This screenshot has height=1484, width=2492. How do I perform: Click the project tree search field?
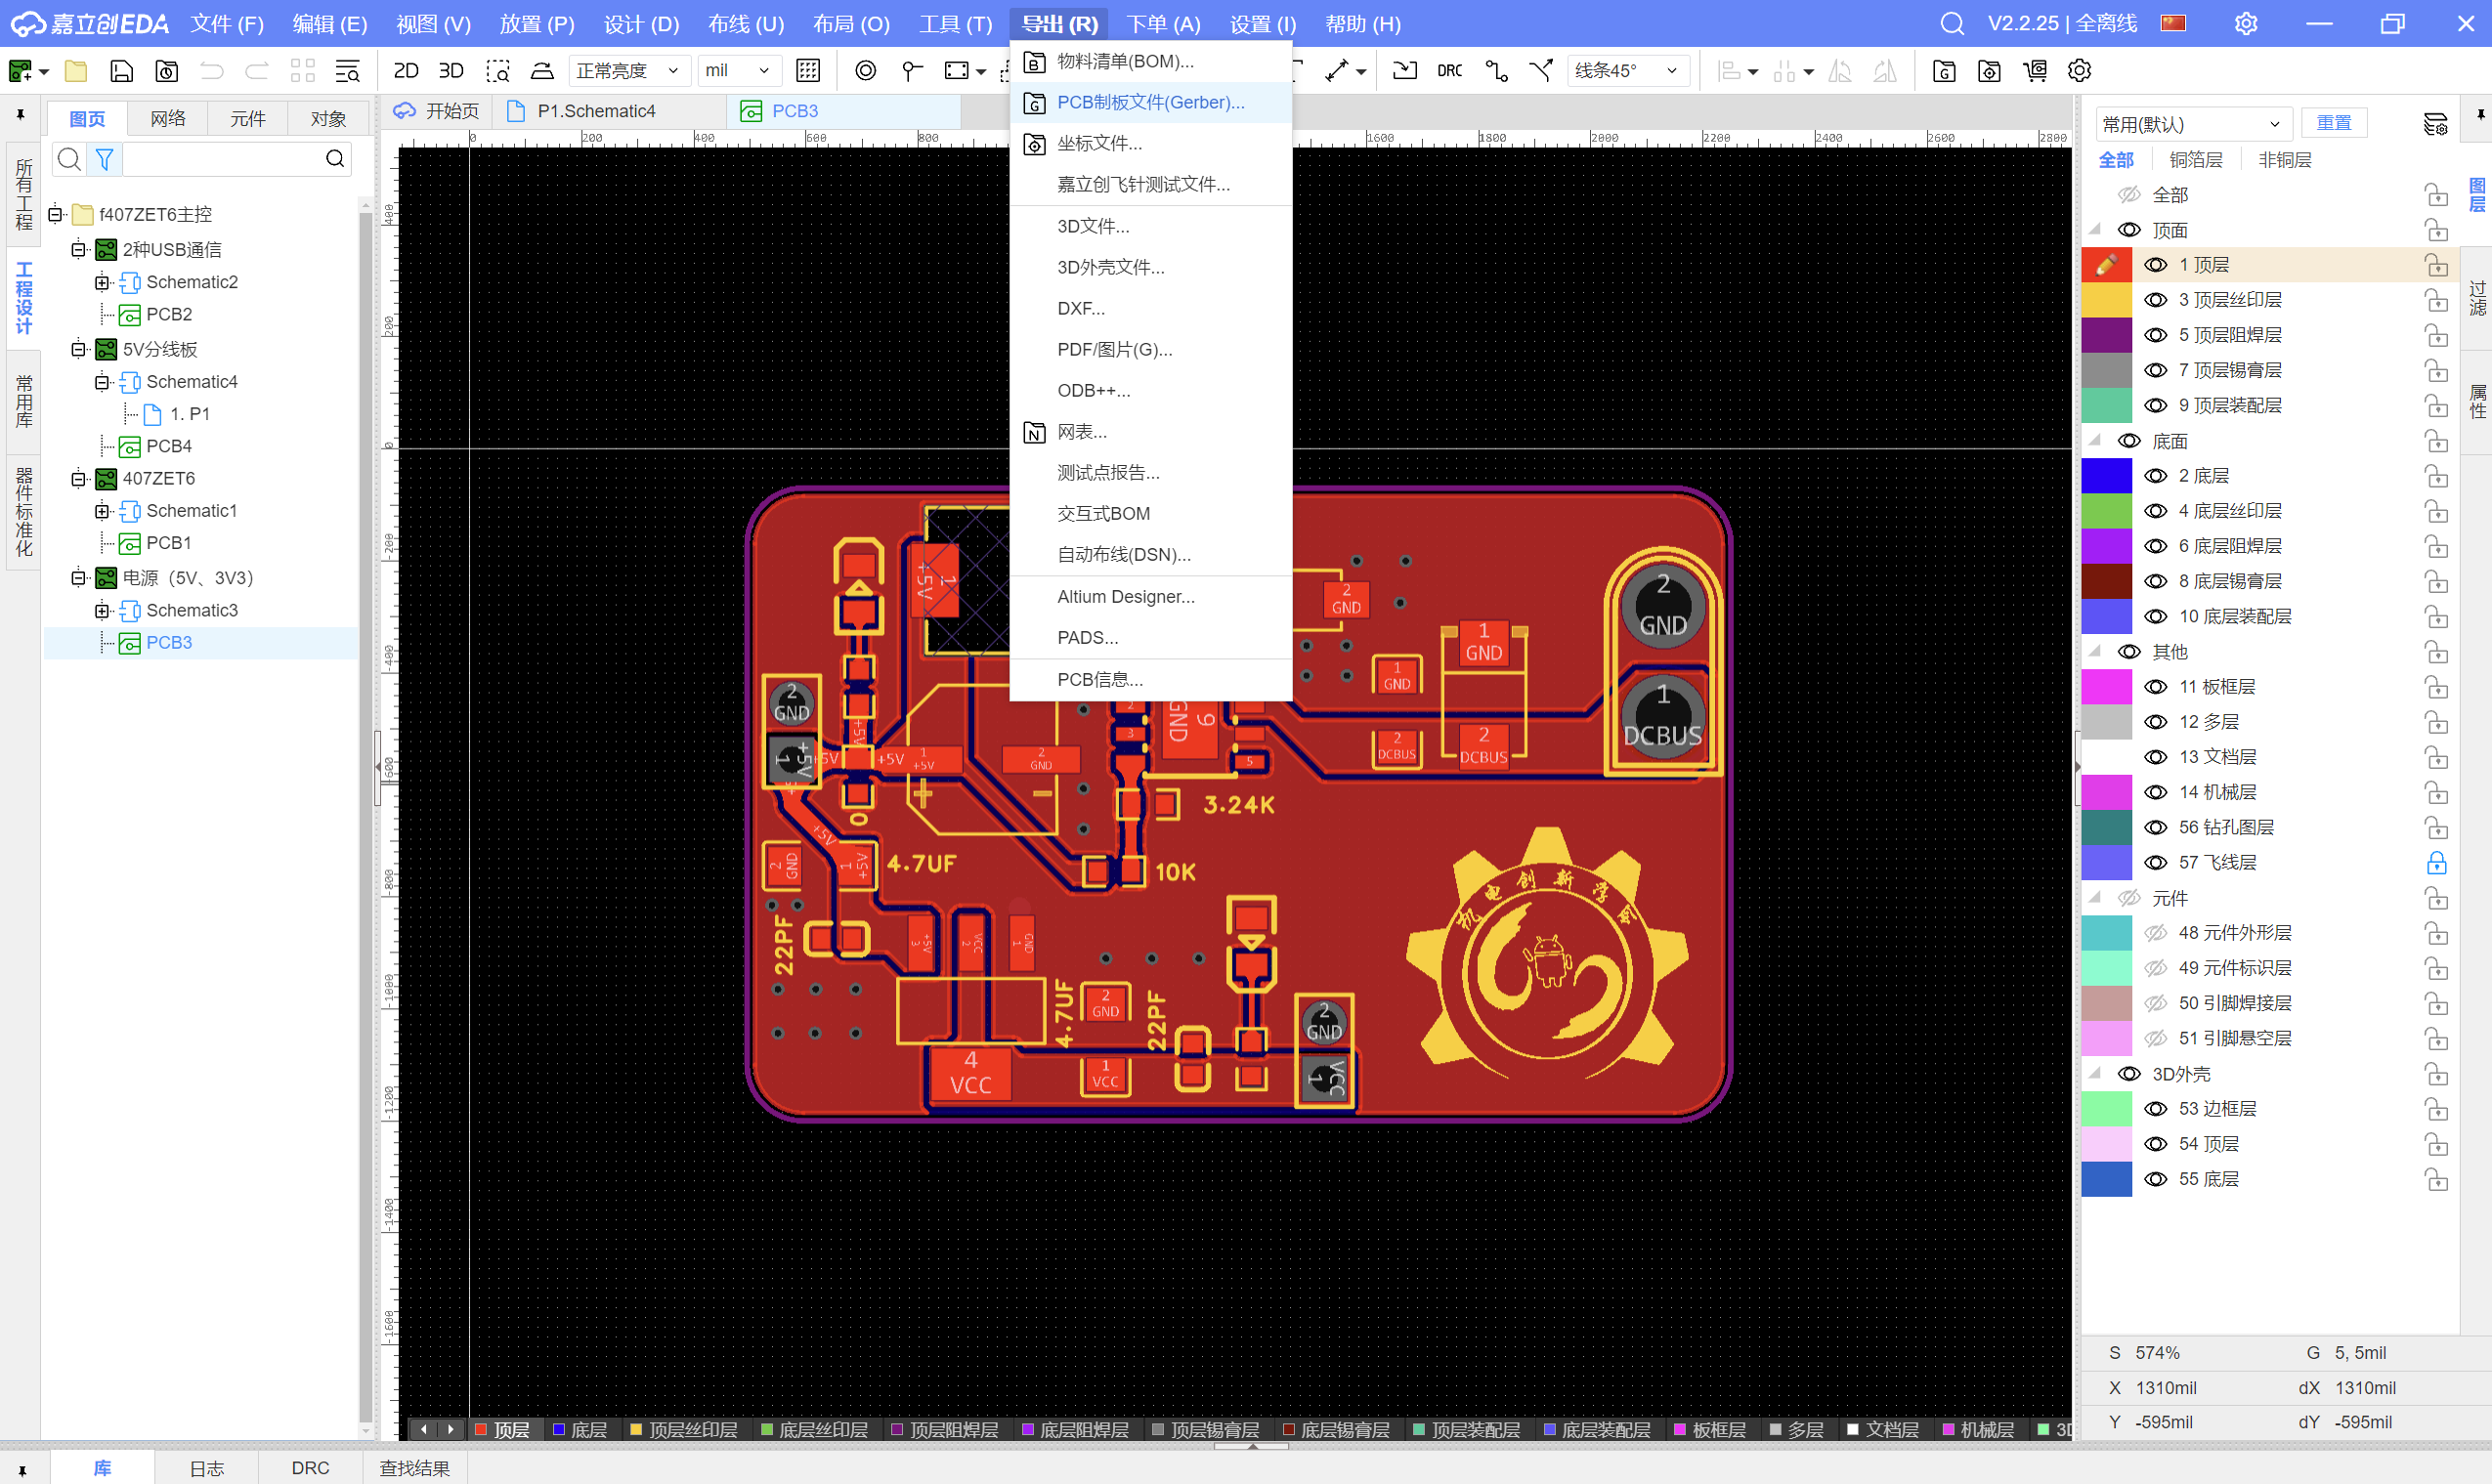click(x=222, y=159)
